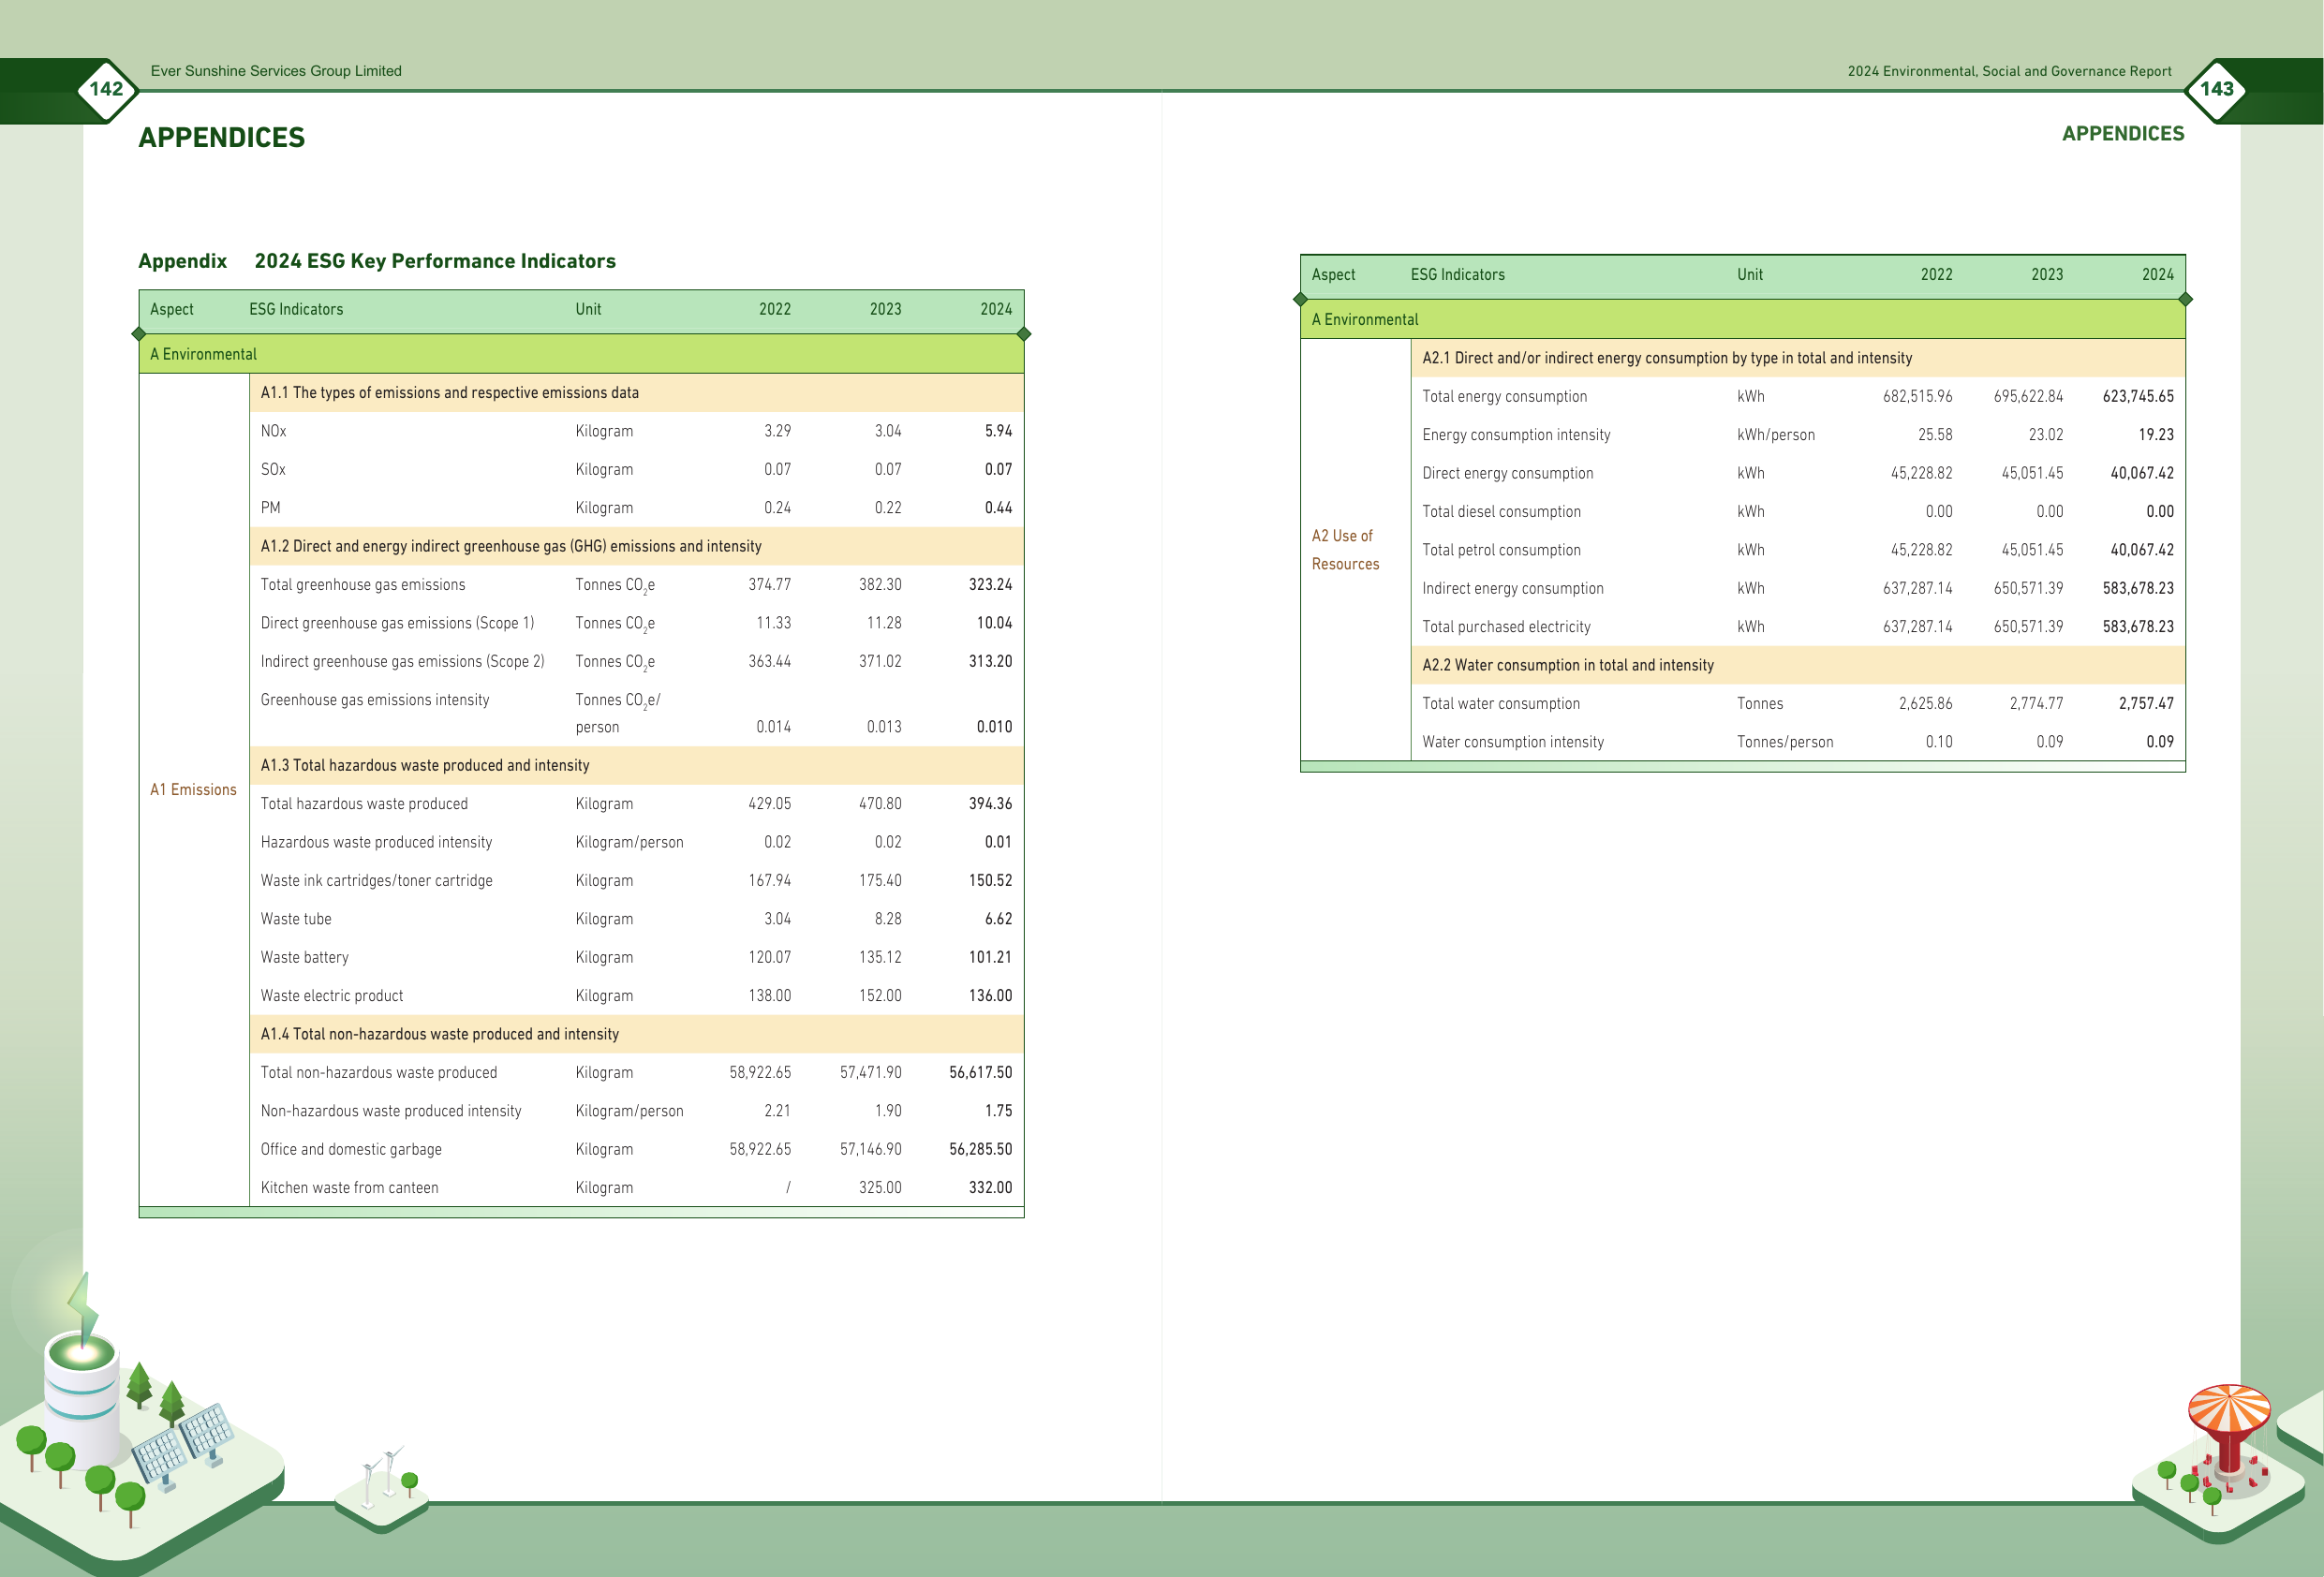Image resolution: width=2324 pixels, height=1577 pixels.
Task: Select 'Total hazardous waste produced' label
Action: click(364, 804)
